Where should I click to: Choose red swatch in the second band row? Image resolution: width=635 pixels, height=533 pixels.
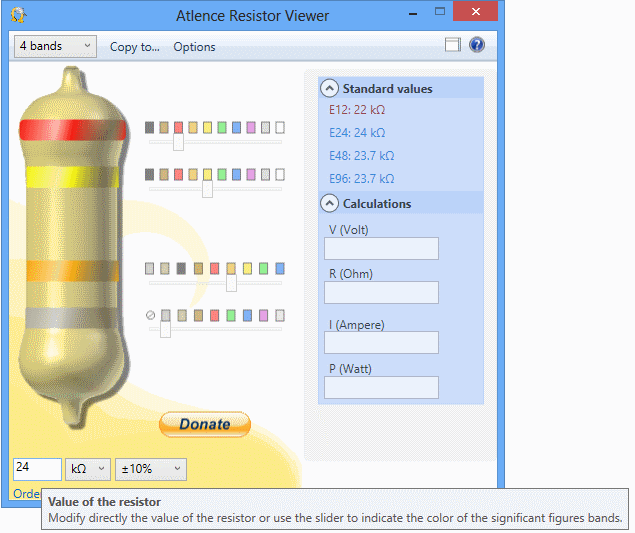pyautogui.click(x=178, y=175)
